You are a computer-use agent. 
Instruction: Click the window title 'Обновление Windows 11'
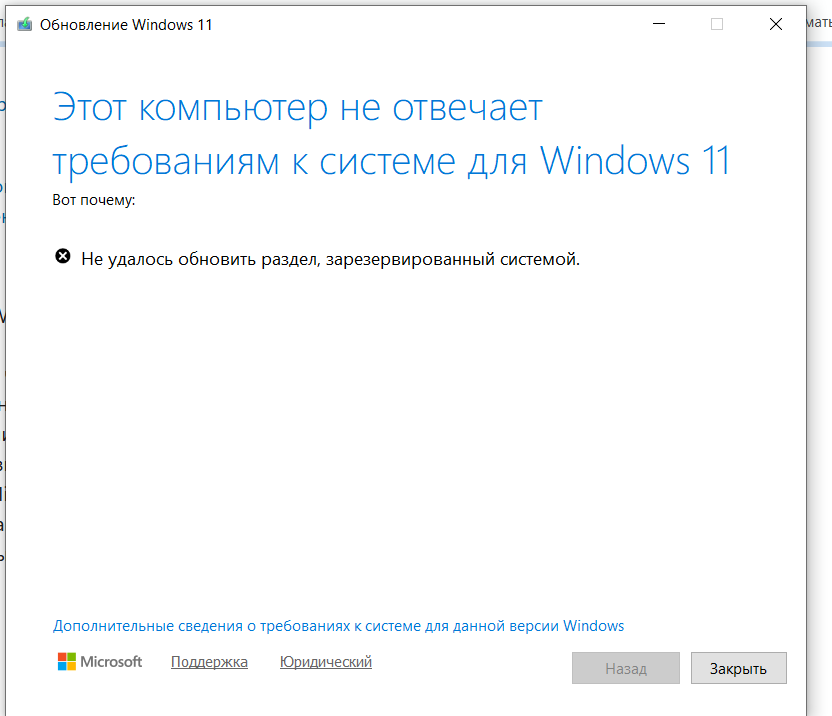coord(126,25)
